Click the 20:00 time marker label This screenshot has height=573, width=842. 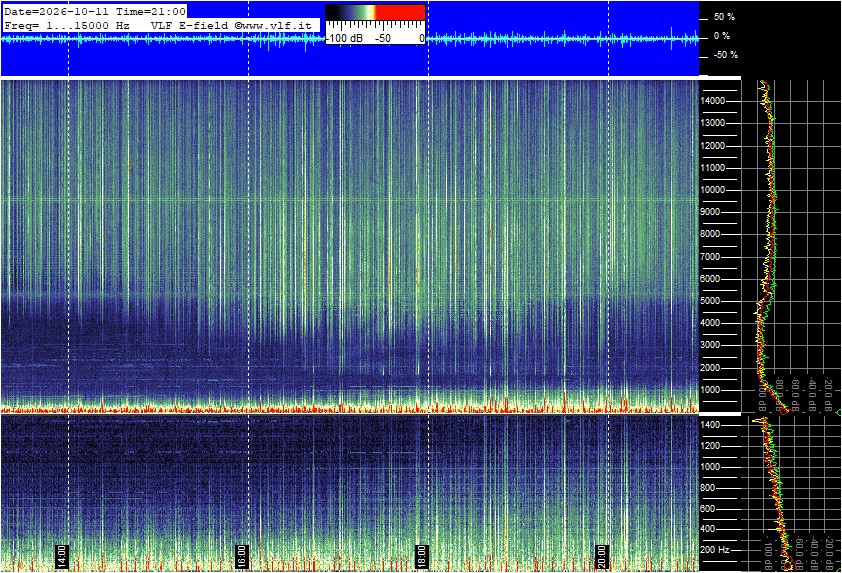(x=602, y=556)
